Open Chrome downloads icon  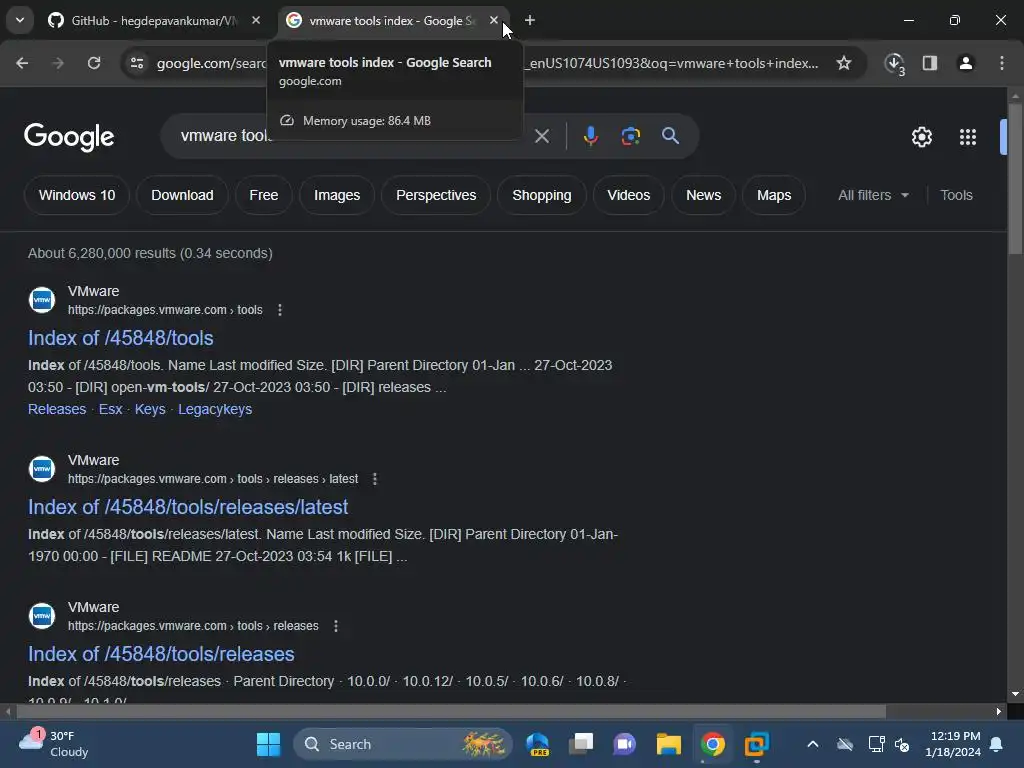pyautogui.click(x=895, y=63)
